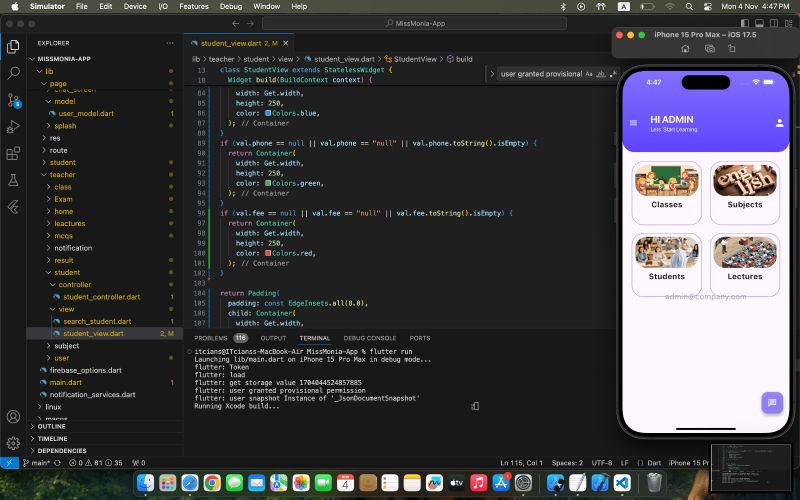Viewport: 800px width, 500px height.
Task: Toggle Match Case in find widget
Action: coord(589,74)
